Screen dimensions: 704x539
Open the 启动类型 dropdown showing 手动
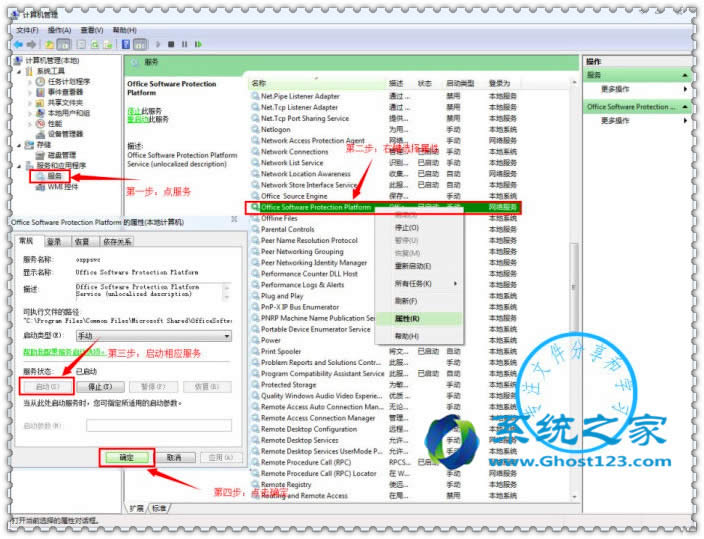(154, 336)
